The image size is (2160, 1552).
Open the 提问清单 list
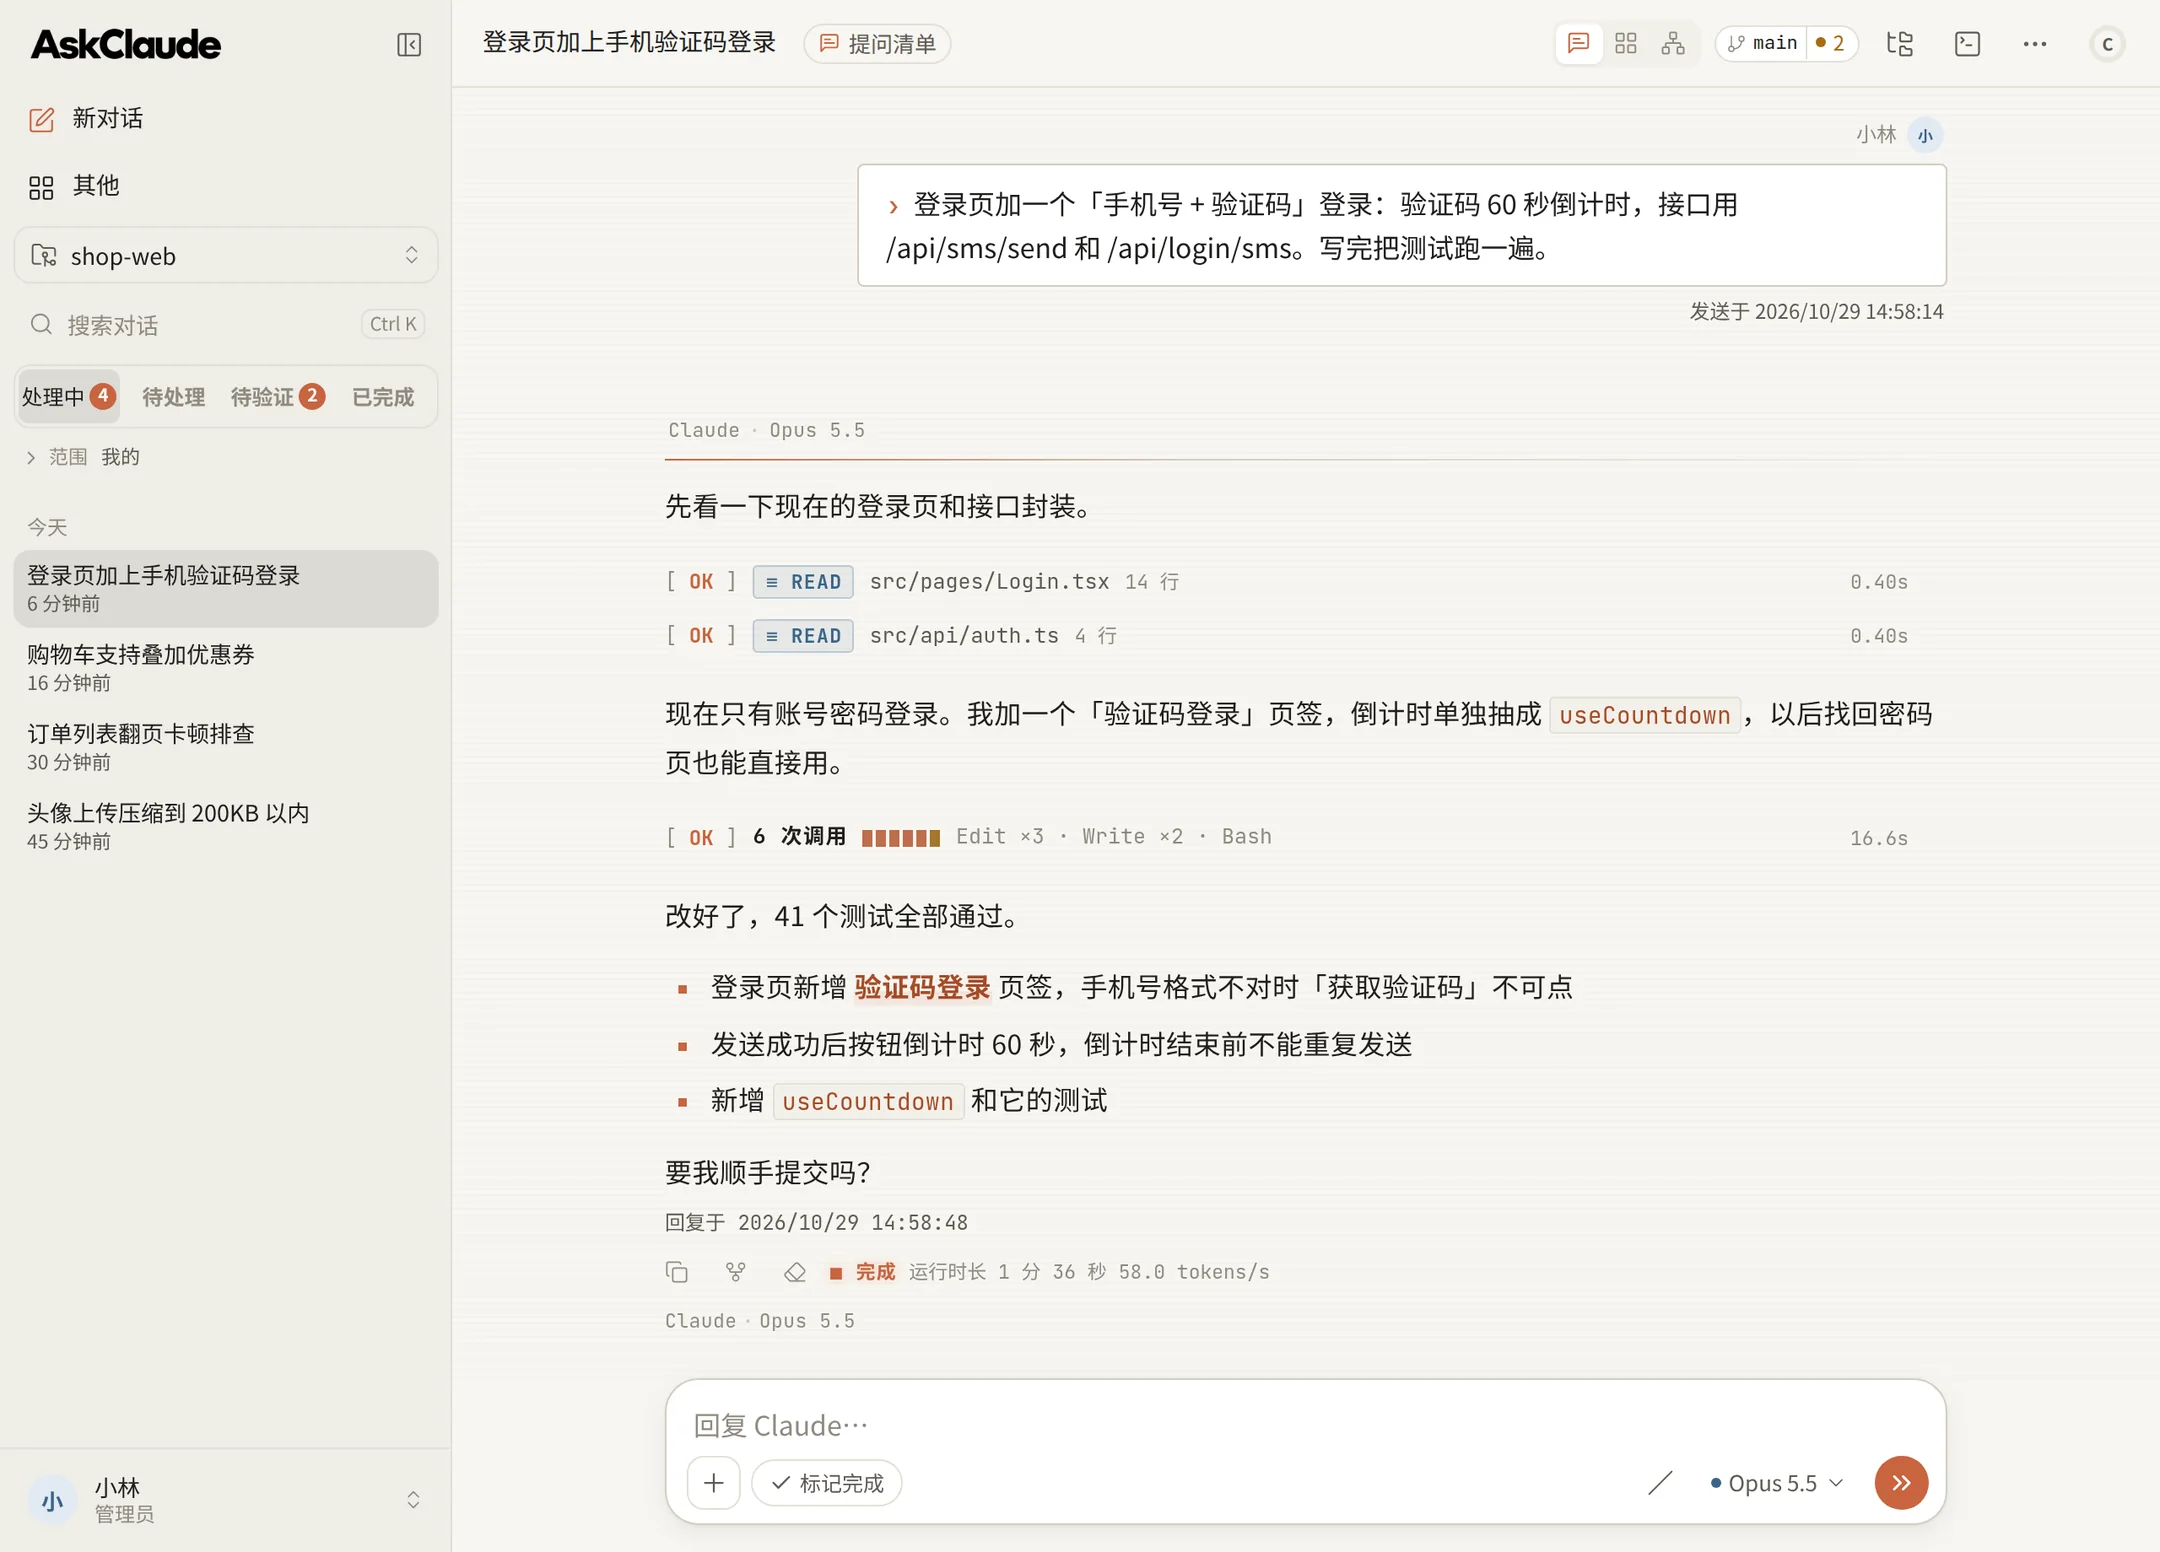click(877, 44)
